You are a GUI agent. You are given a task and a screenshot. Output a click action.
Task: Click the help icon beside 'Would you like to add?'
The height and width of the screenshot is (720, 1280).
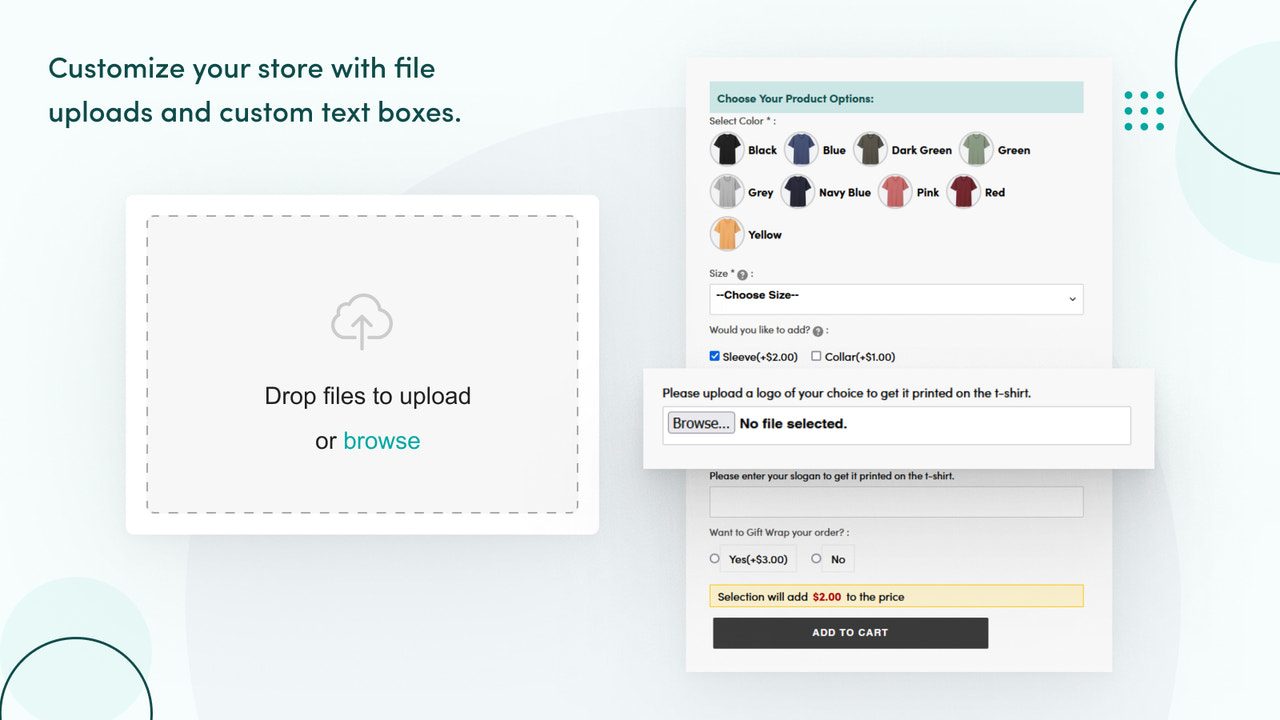click(x=819, y=329)
